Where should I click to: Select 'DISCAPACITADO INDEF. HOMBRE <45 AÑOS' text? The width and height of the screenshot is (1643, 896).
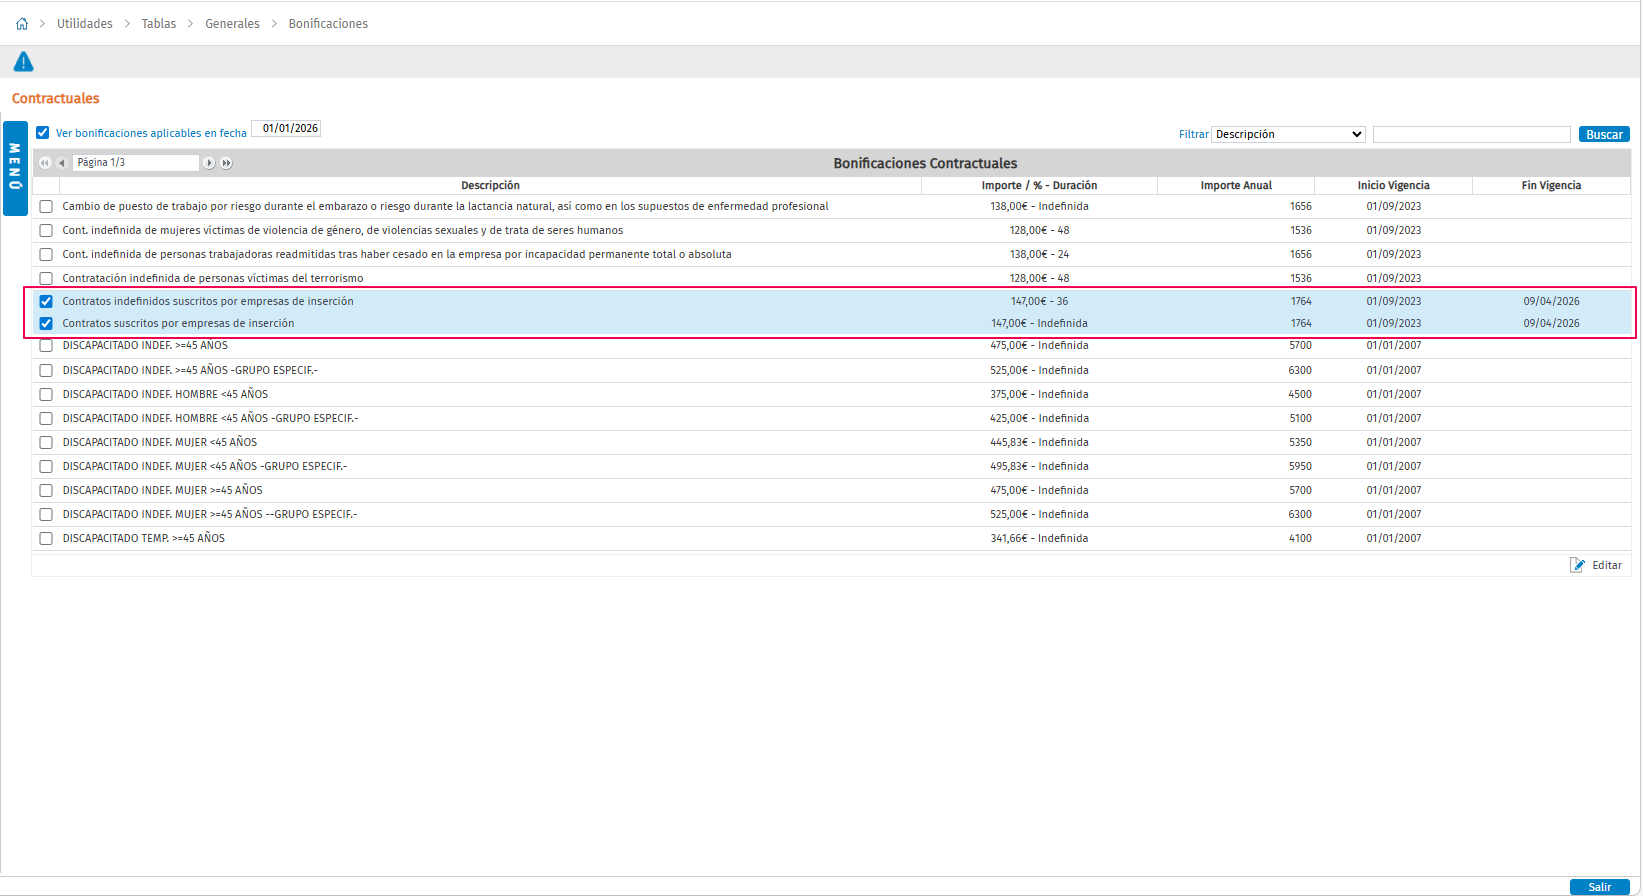tap(165, 395)
